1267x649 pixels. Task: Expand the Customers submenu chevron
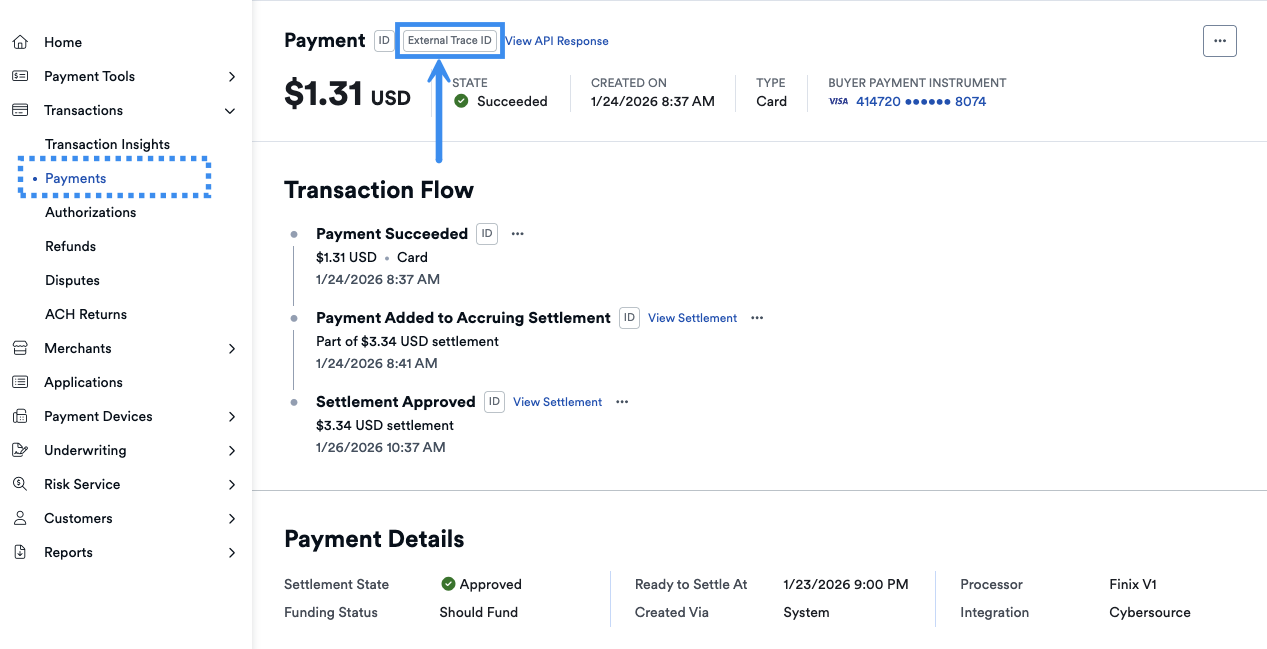231,519
